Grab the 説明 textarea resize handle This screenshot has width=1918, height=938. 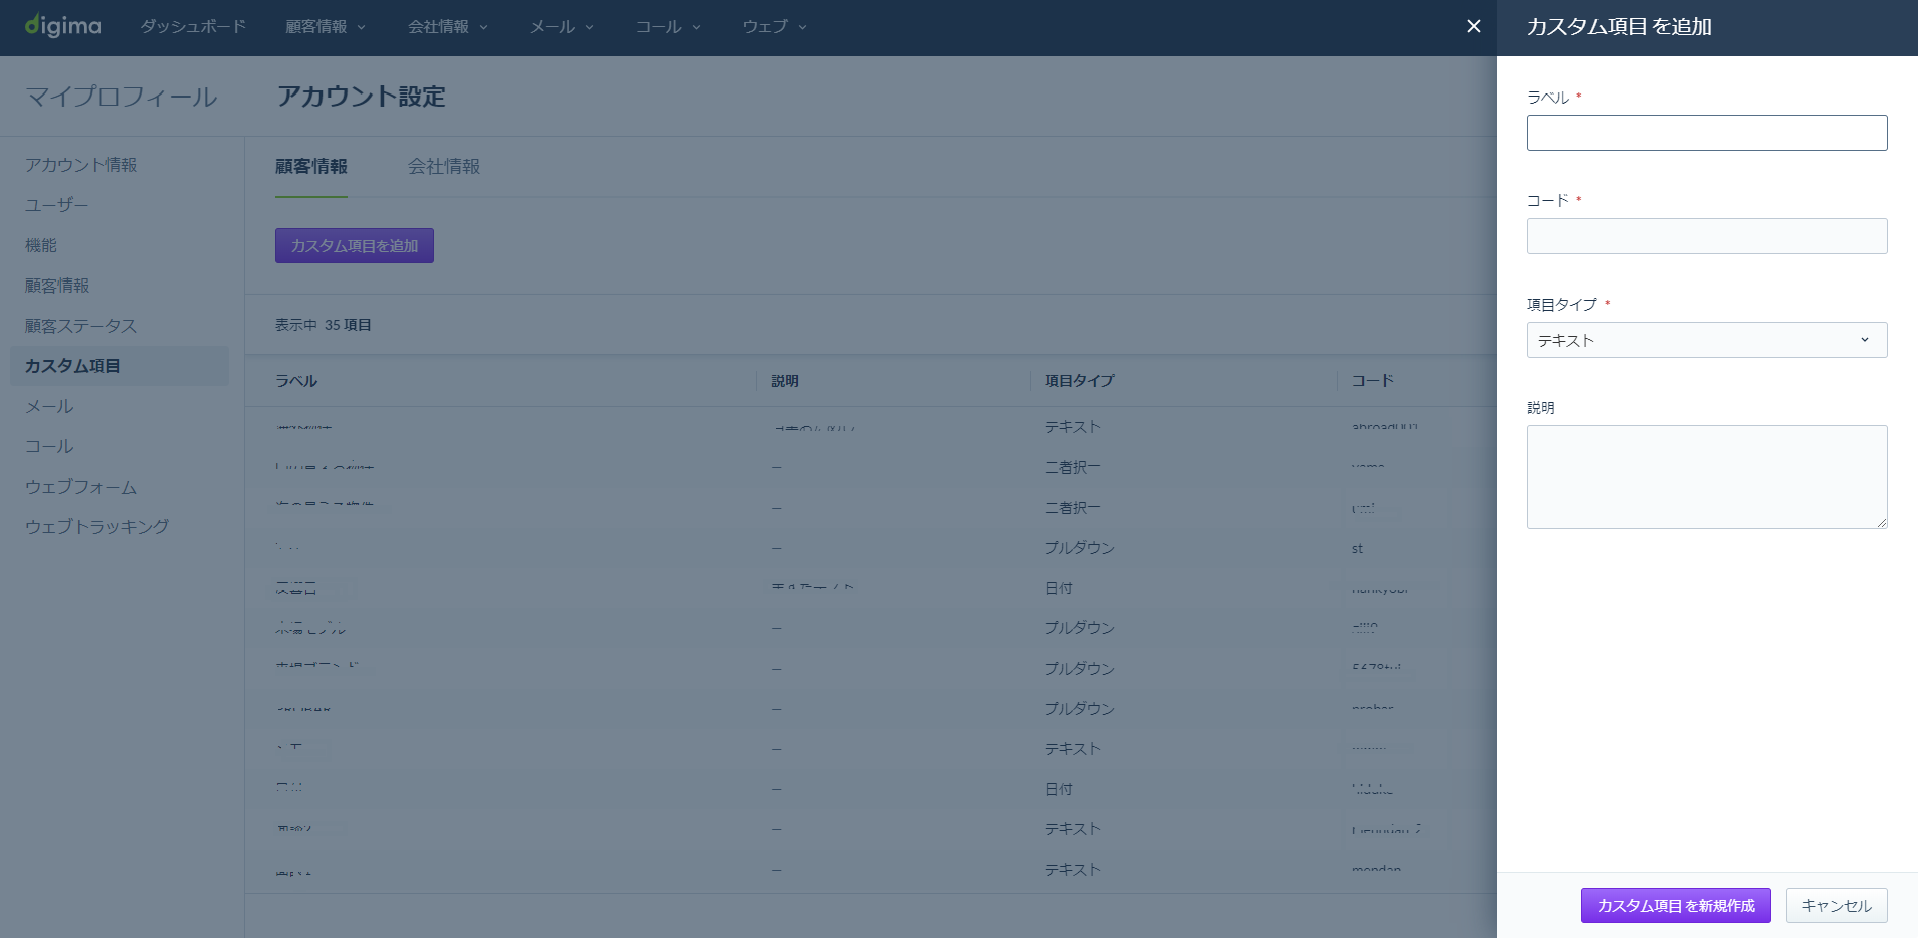1881,522
